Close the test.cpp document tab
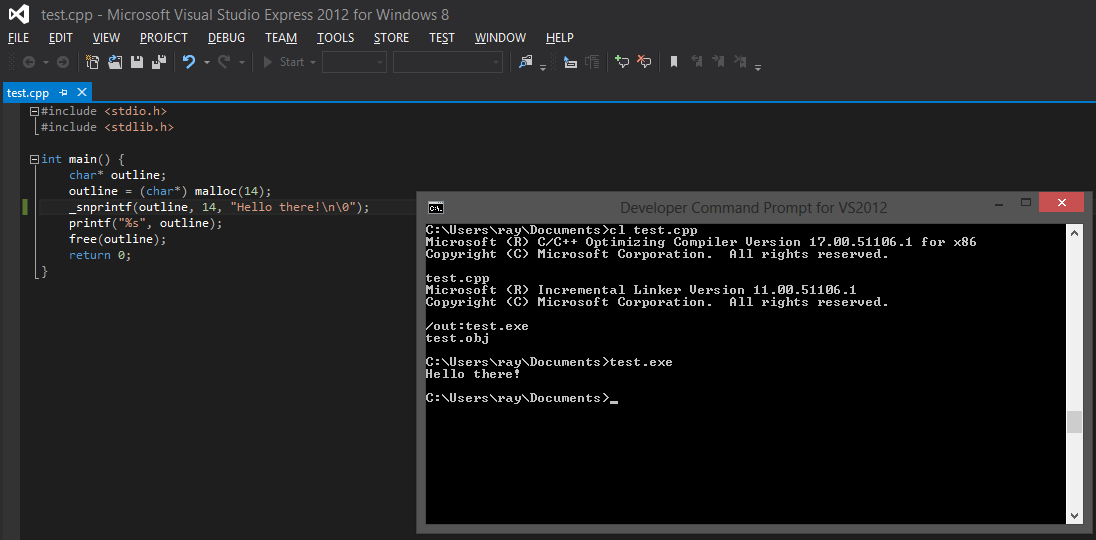Screen dimensions: 1096x540 click(82, 92)
